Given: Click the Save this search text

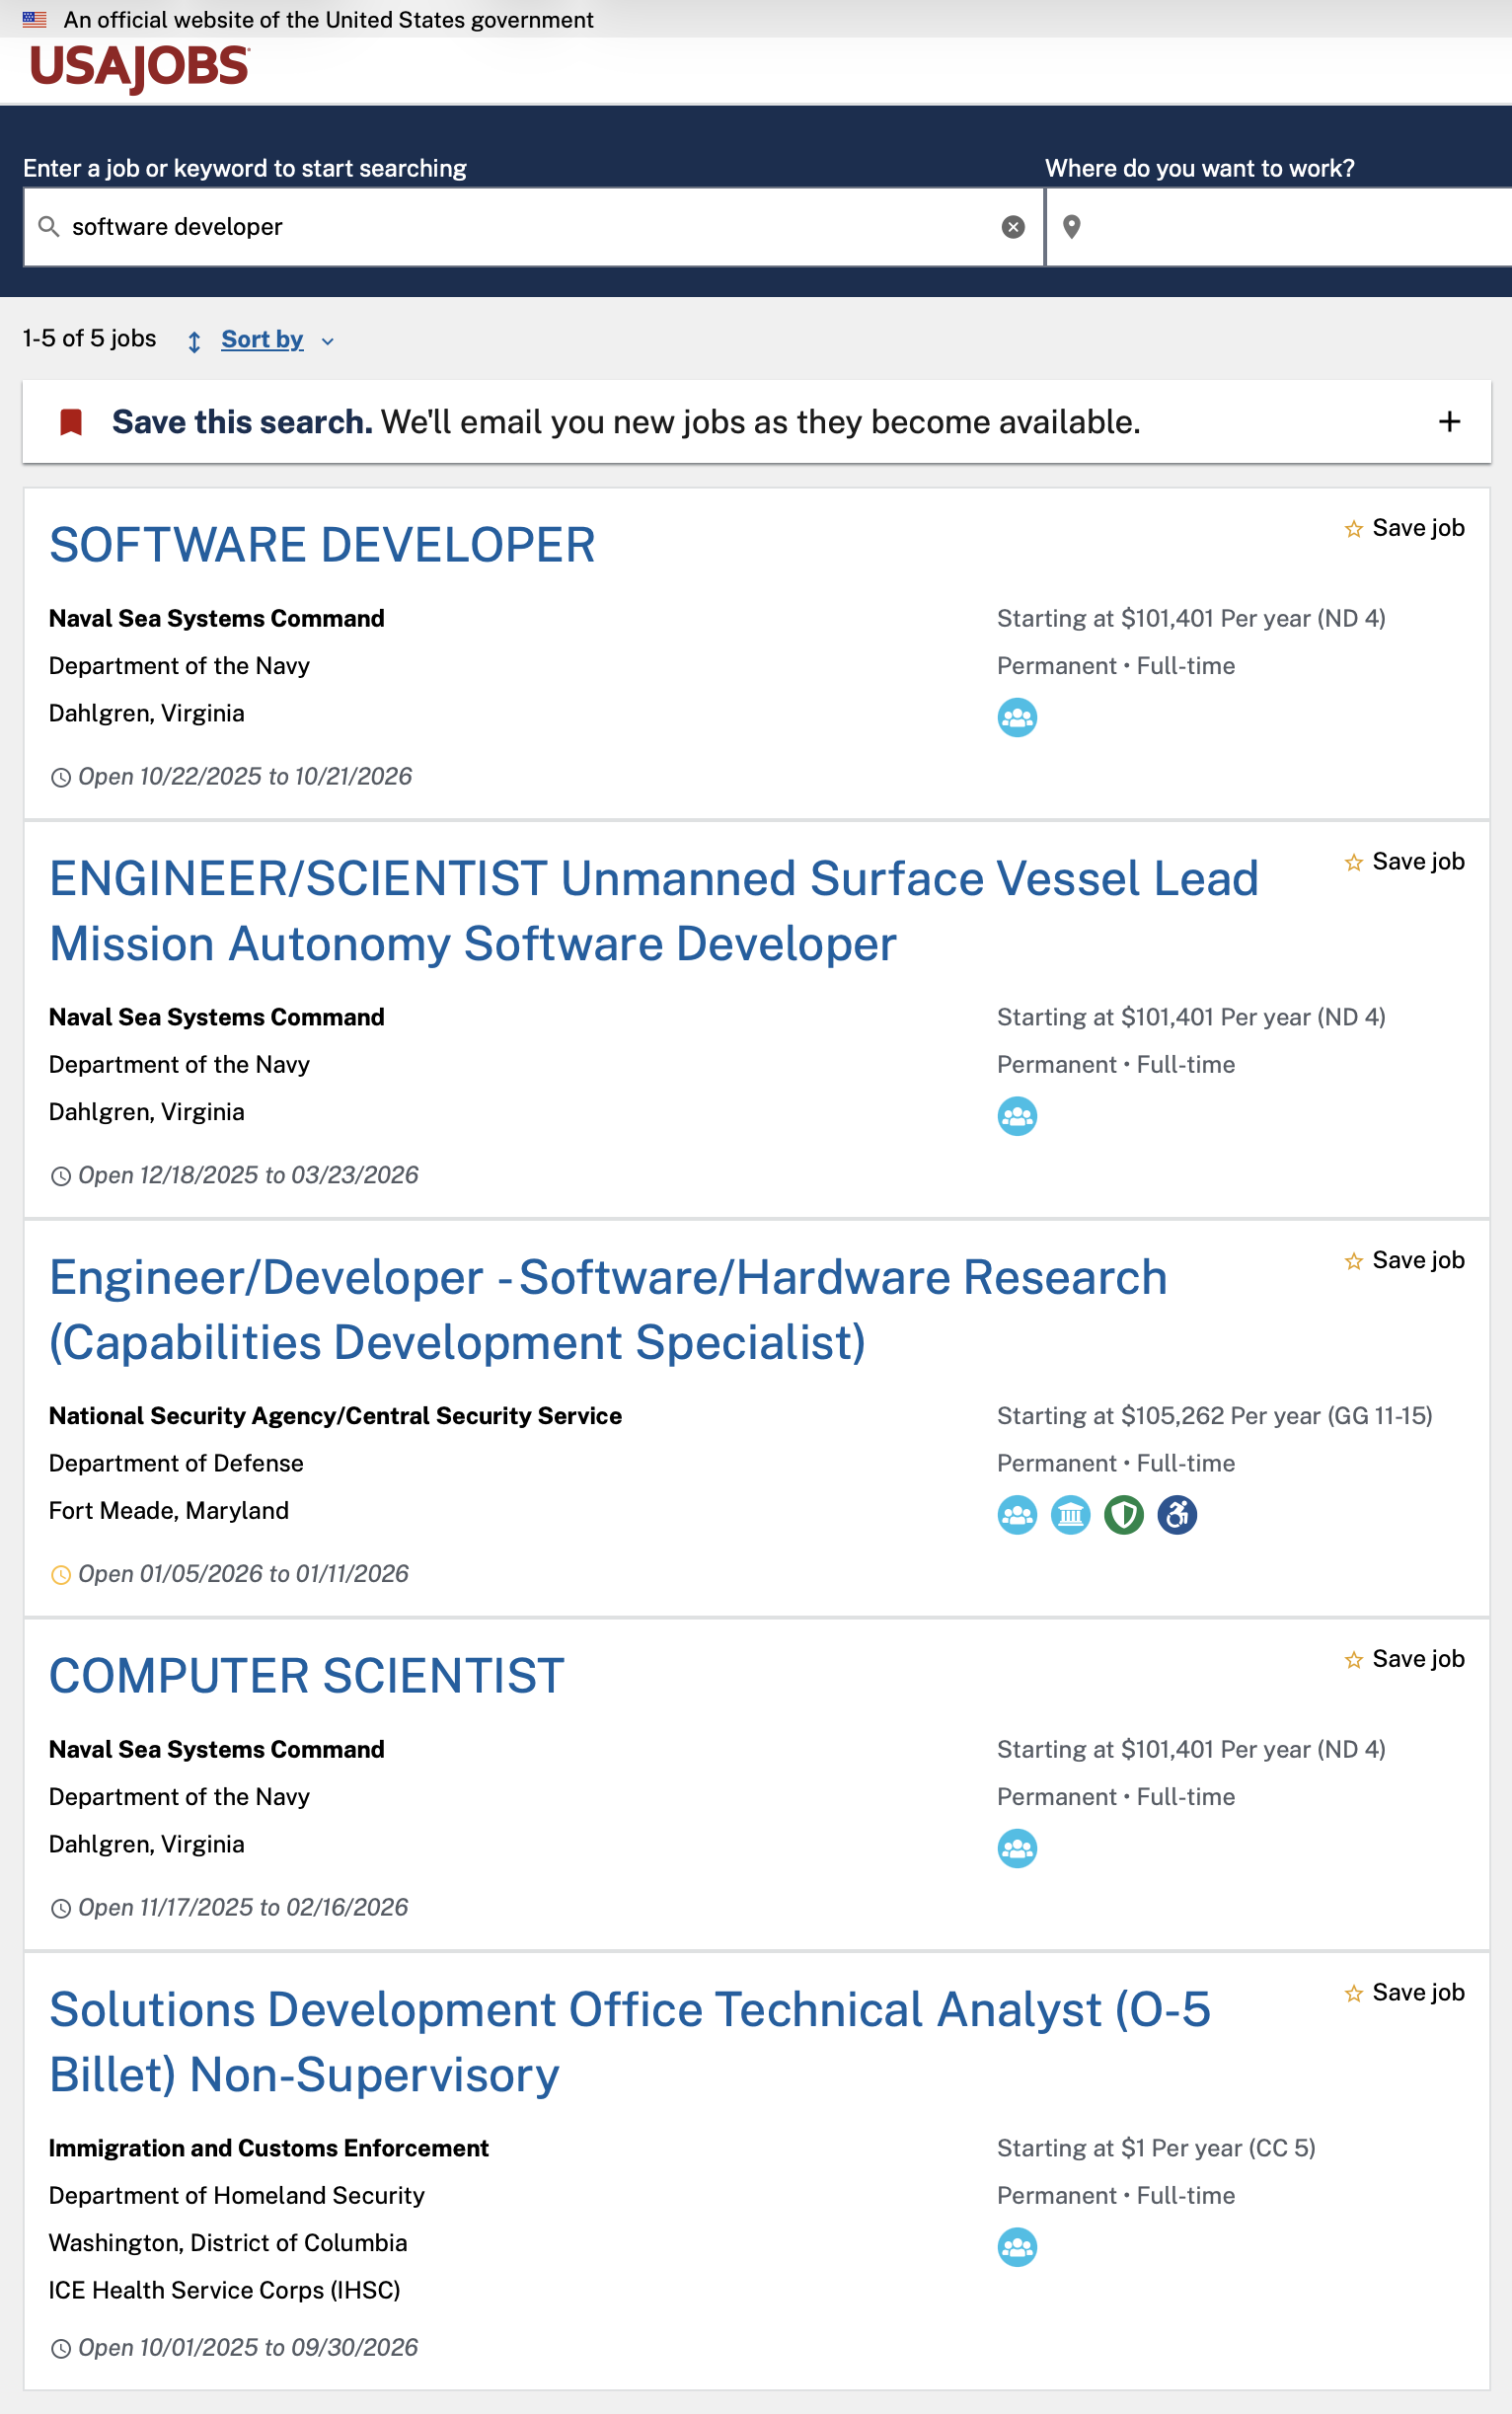Looking at the screenshot, I should [242, 422].
